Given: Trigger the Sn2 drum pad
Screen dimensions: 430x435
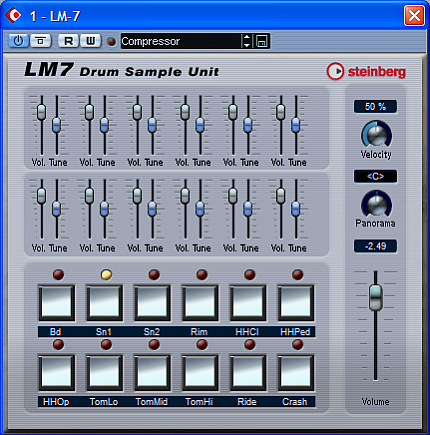Looking at the screenshot, I should (152, 303).
